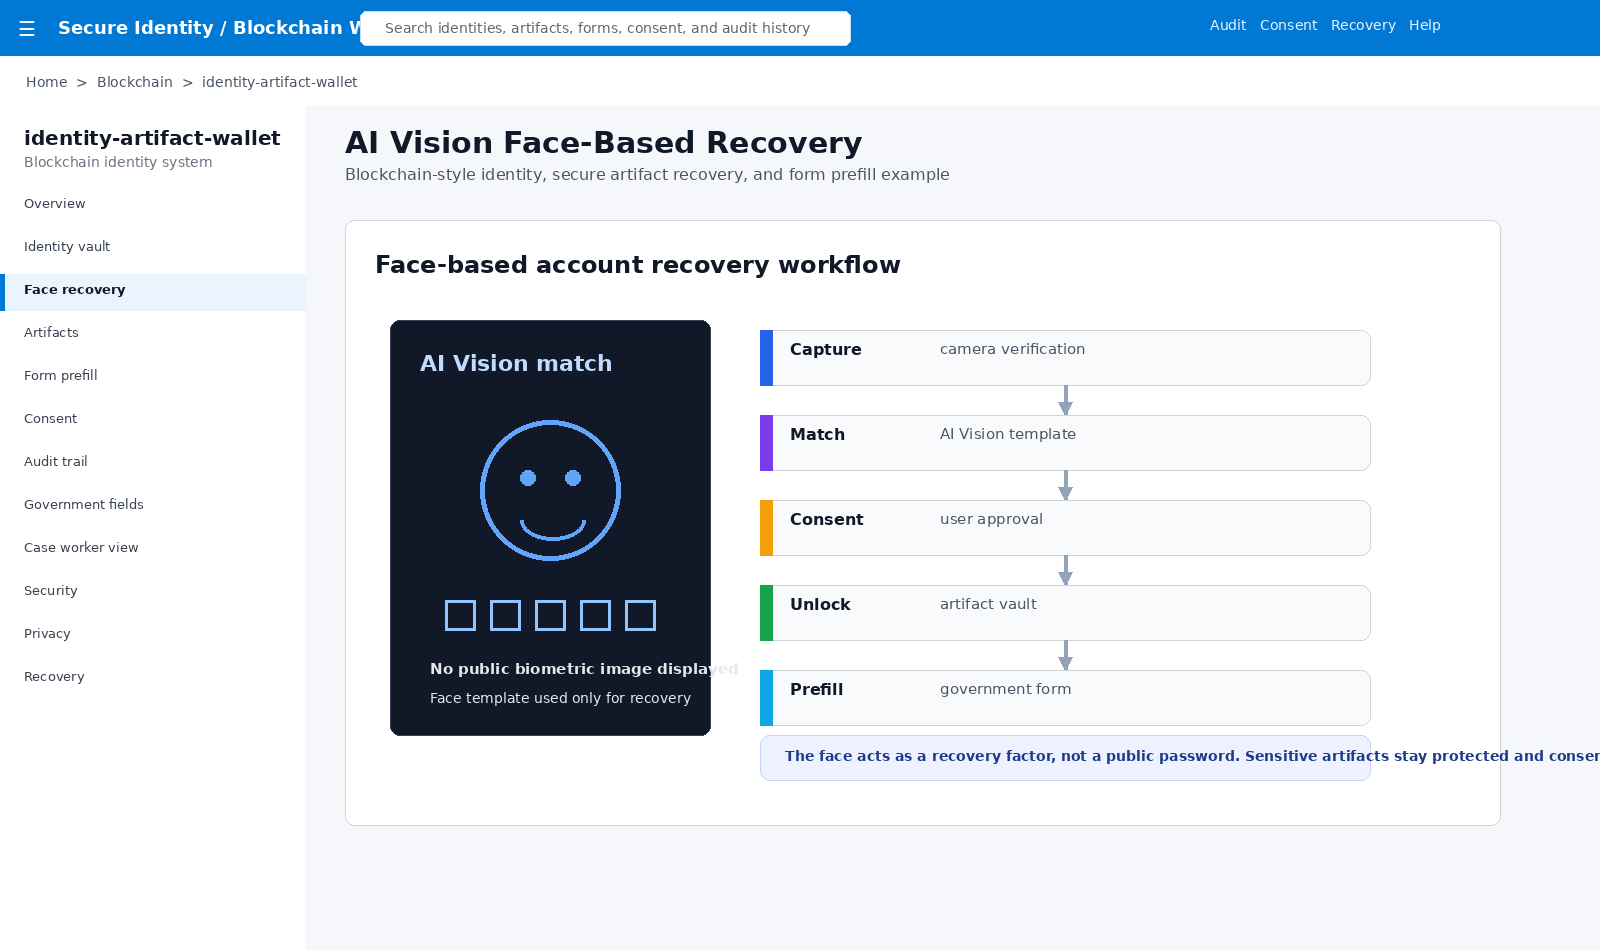Select Form prefill in sidebar

coord(153,376)
